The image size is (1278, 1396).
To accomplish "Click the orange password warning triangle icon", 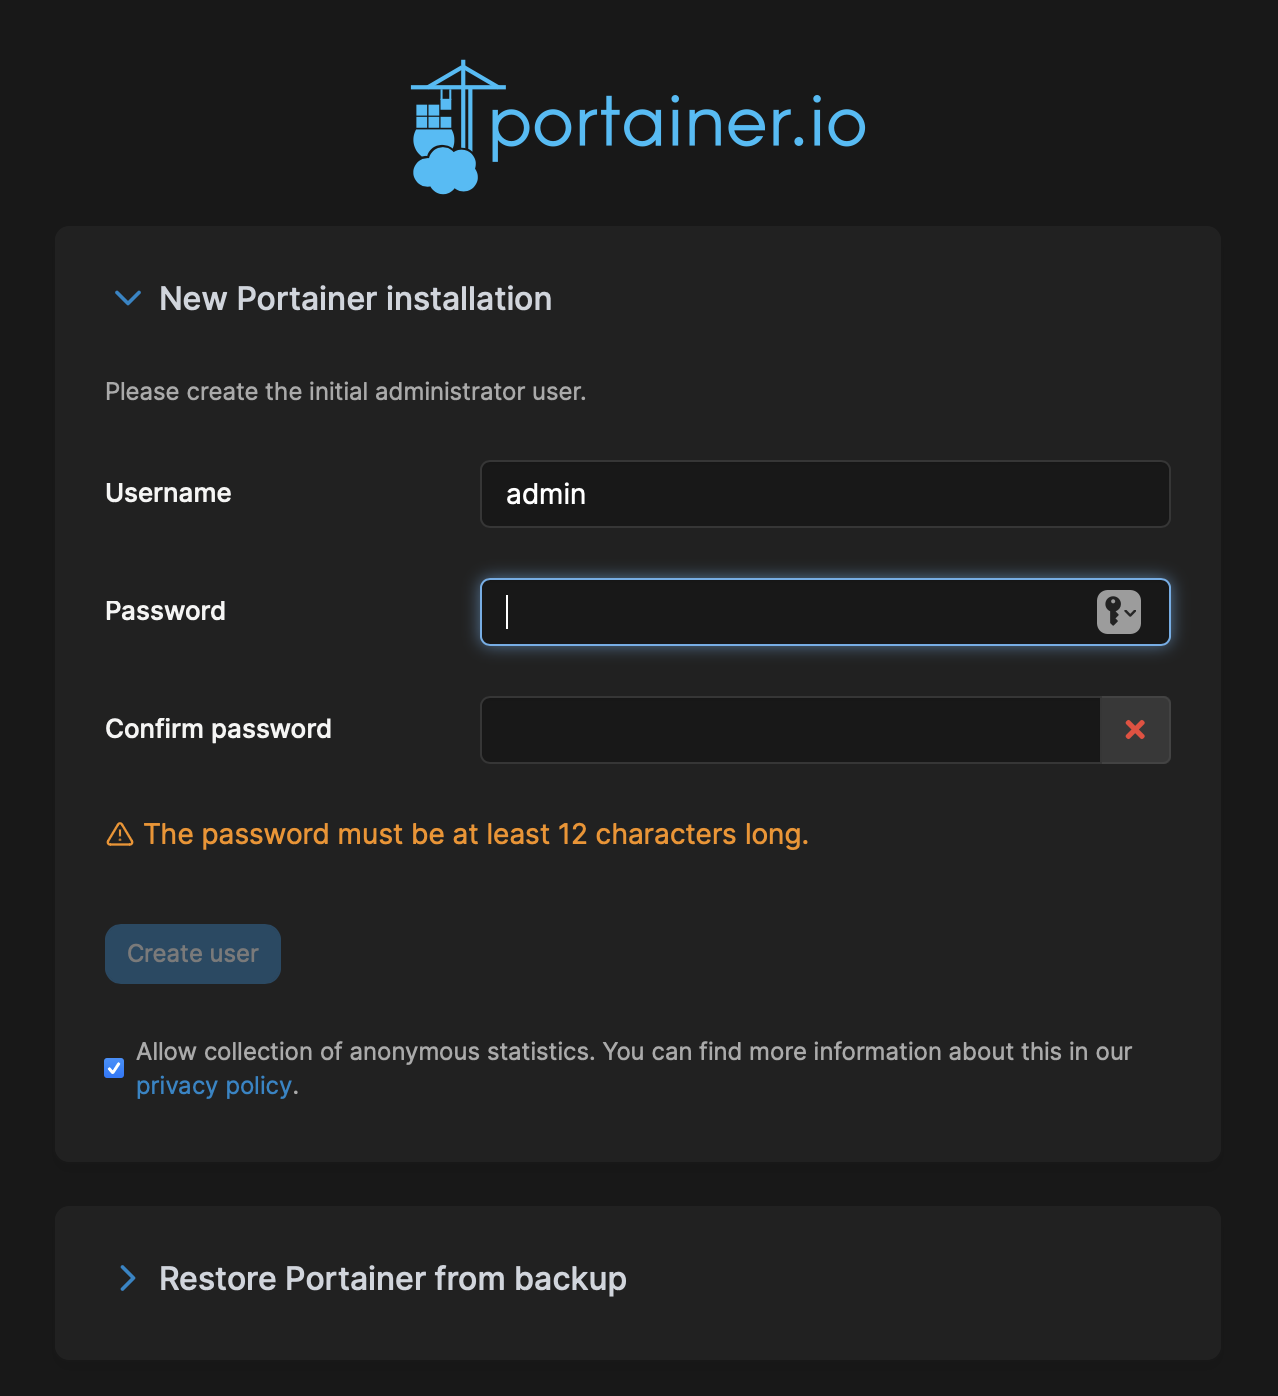I will click(x=120, y=834).
